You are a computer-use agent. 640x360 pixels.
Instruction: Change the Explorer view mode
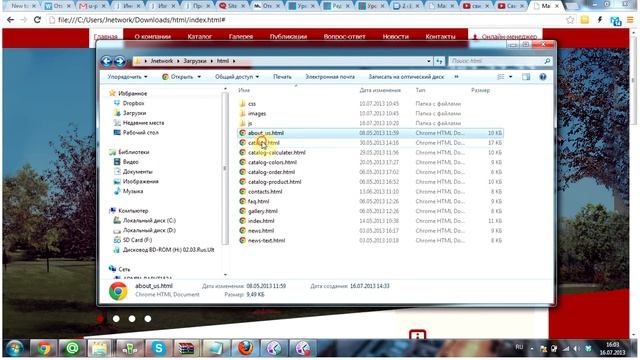pos(500,77)
